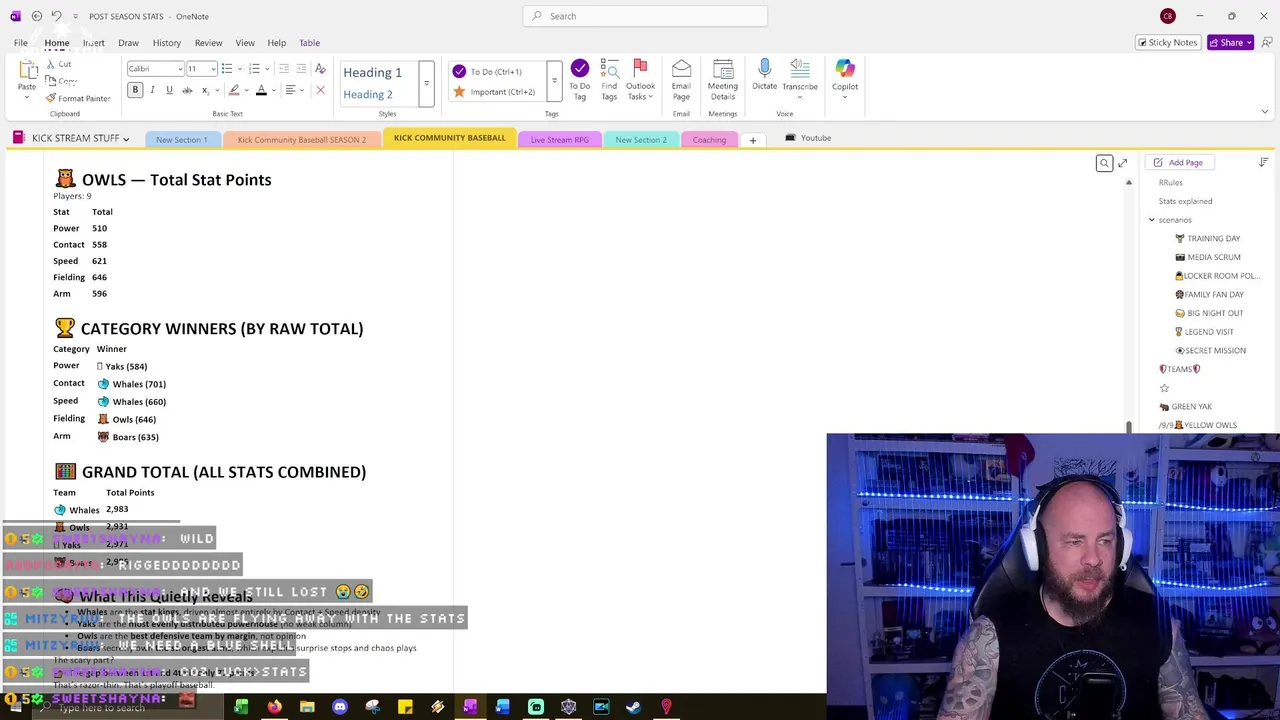1280x720 pixels.
Task: Open the Youtube notebook link
Action: click(x=809, y=138)
